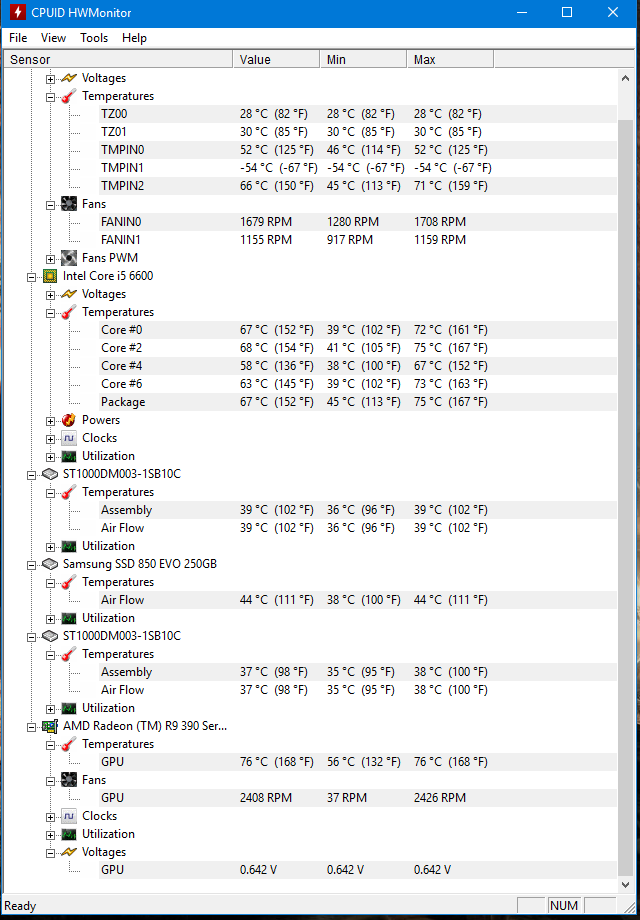
Task: Click the thermometer icon above GPU 76 °C
Action: click(x=69, y=744)
